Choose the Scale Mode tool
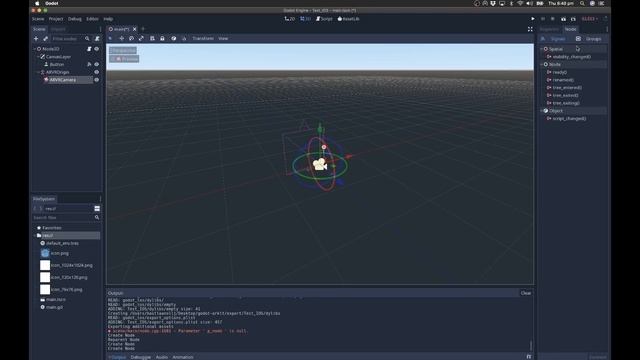The height and width of the screenshot is (360, 640). pos(141,38)
